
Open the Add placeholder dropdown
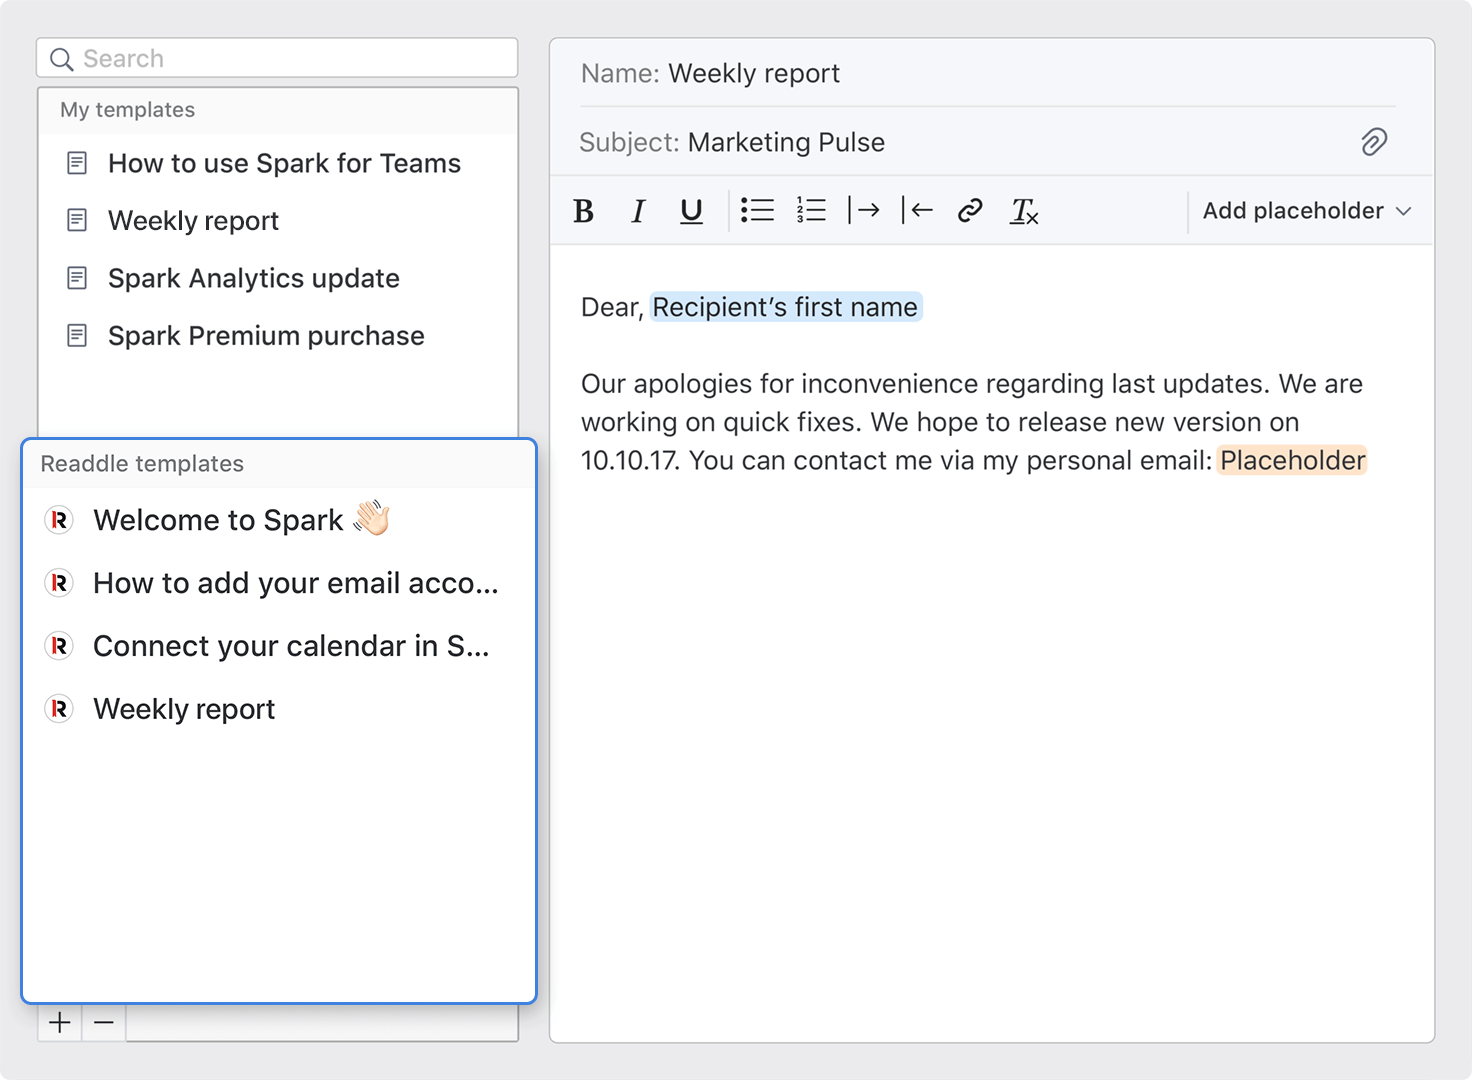(x=1307, y=211)
